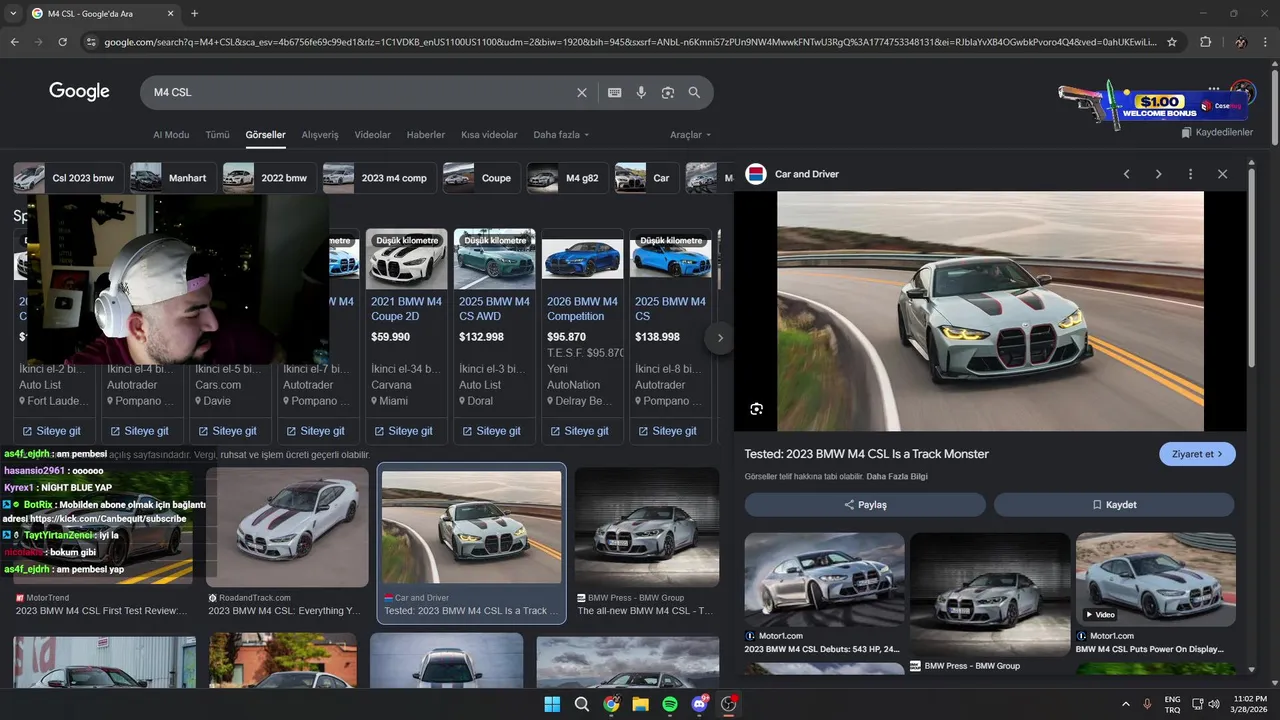
Task: Open Chrome extensions puzzle icon
Action: tap(1205, 42)
